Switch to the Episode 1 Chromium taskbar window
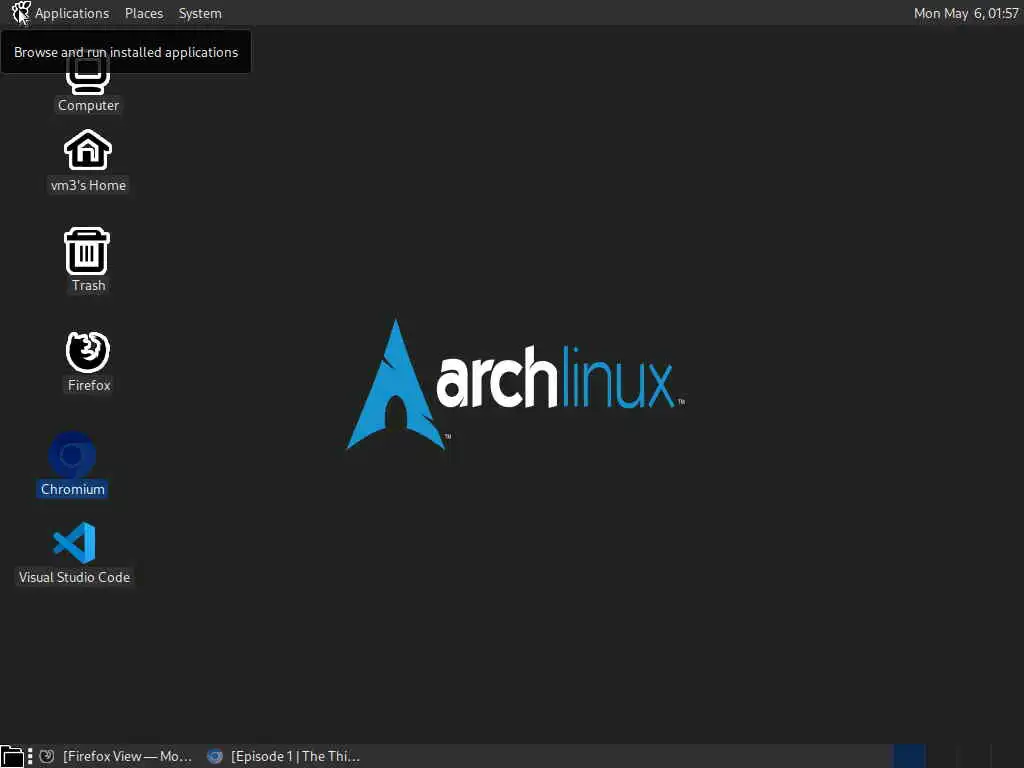 pos(284,756)
